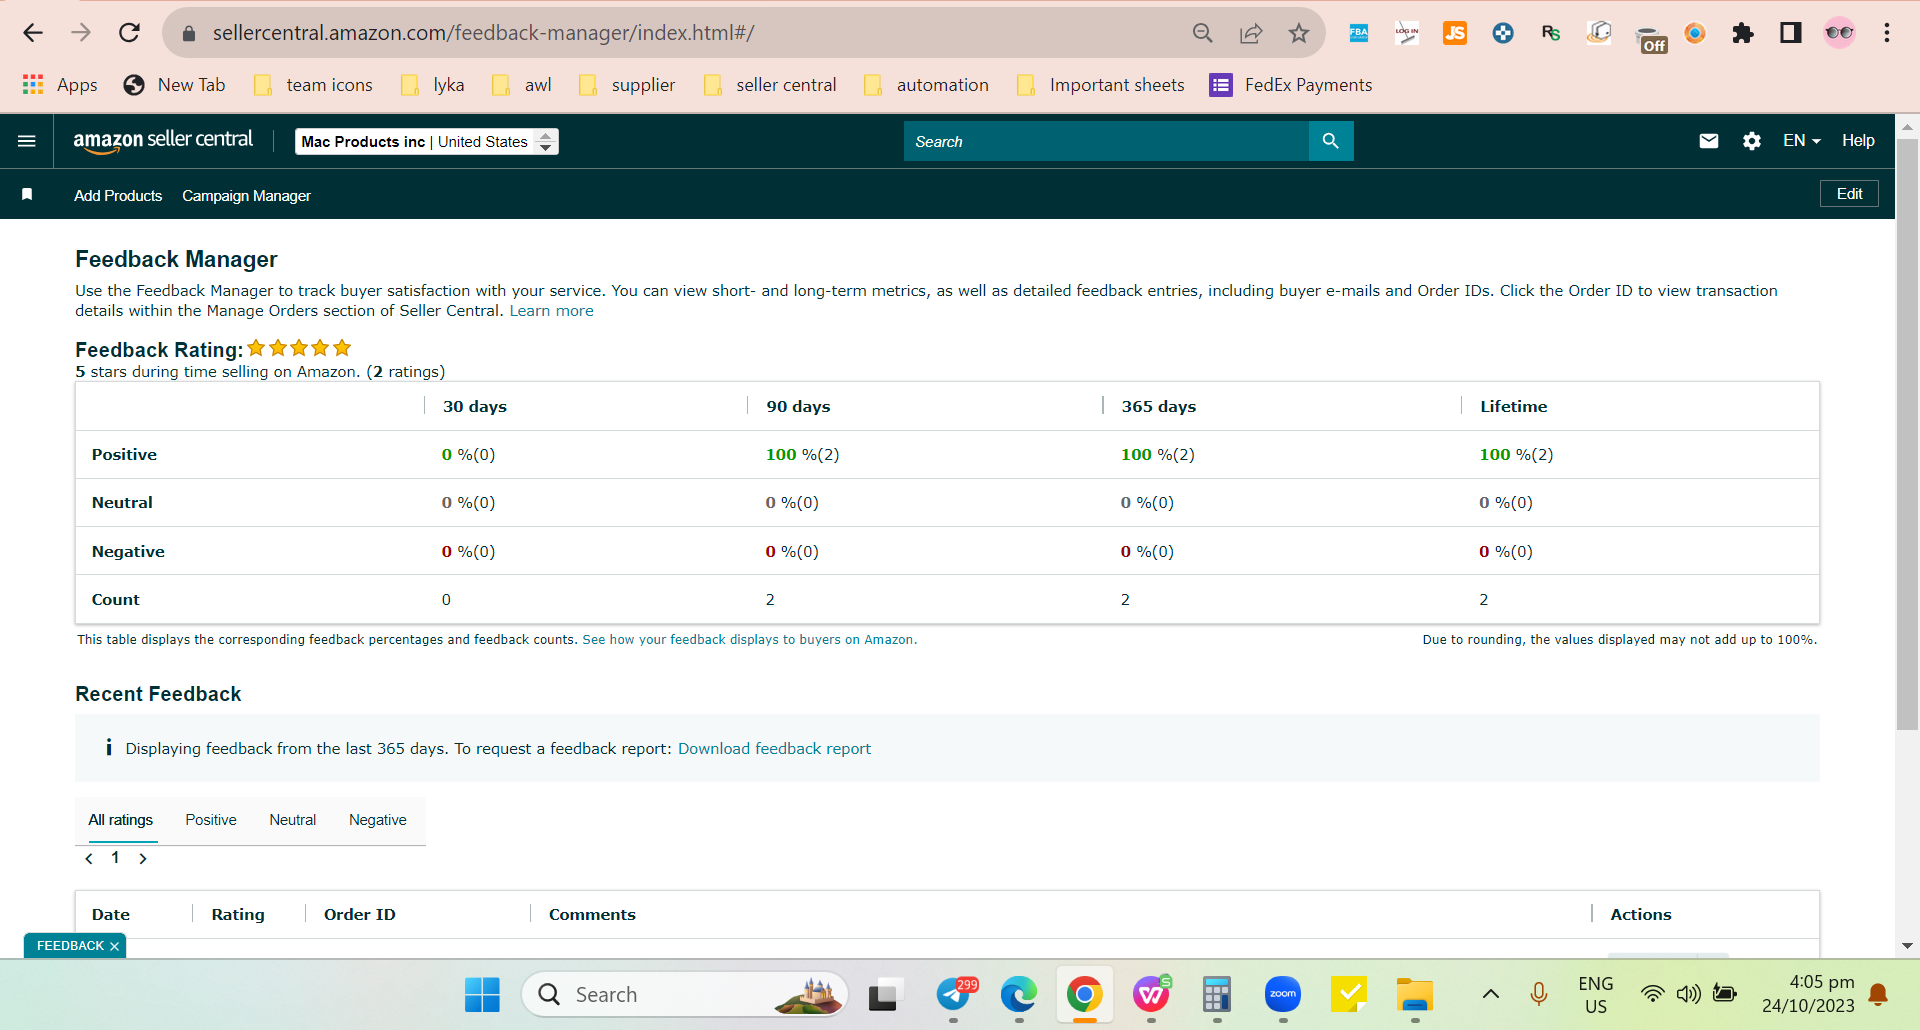Open the awl bookmarks folder
The image size is (1920, 1030).
522,85
